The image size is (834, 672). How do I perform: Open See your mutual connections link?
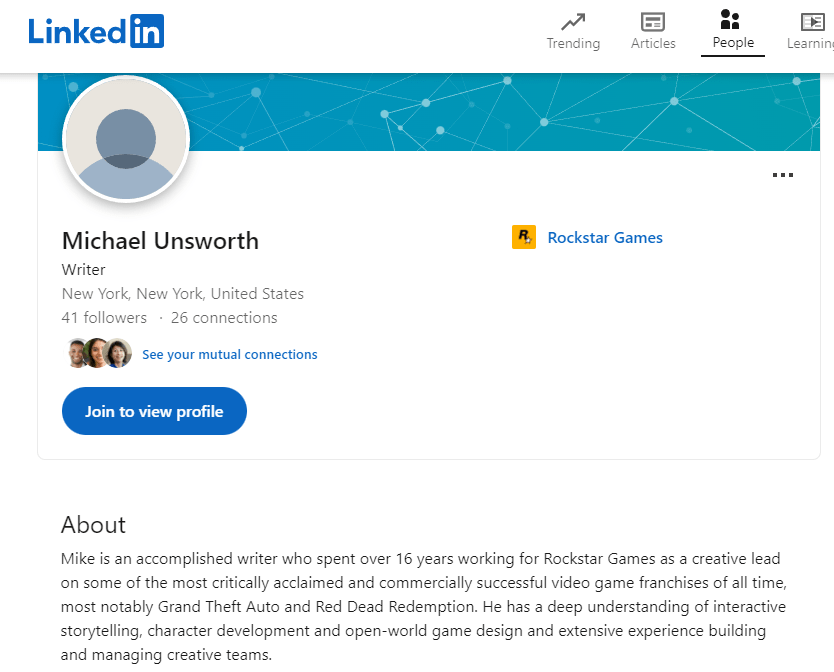click(229, 354)
